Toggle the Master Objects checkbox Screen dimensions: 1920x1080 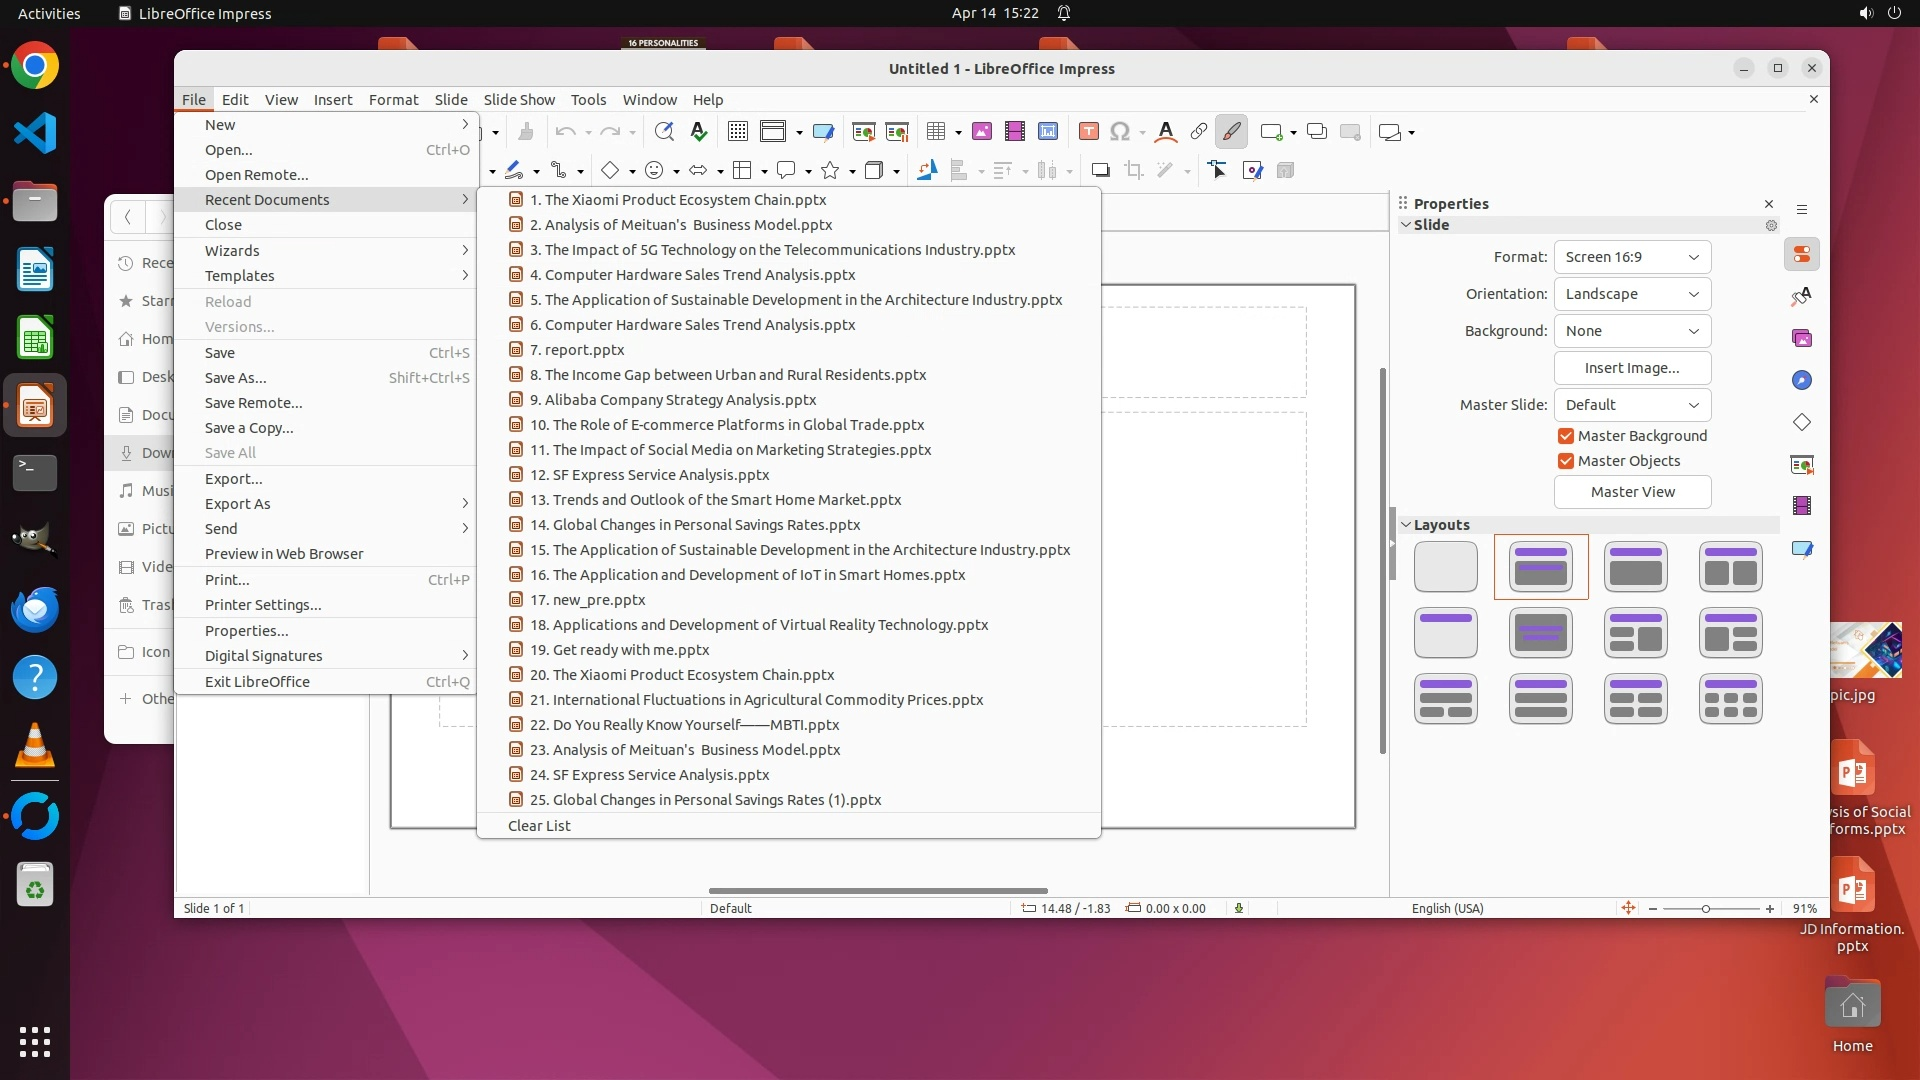point(1566,461)
